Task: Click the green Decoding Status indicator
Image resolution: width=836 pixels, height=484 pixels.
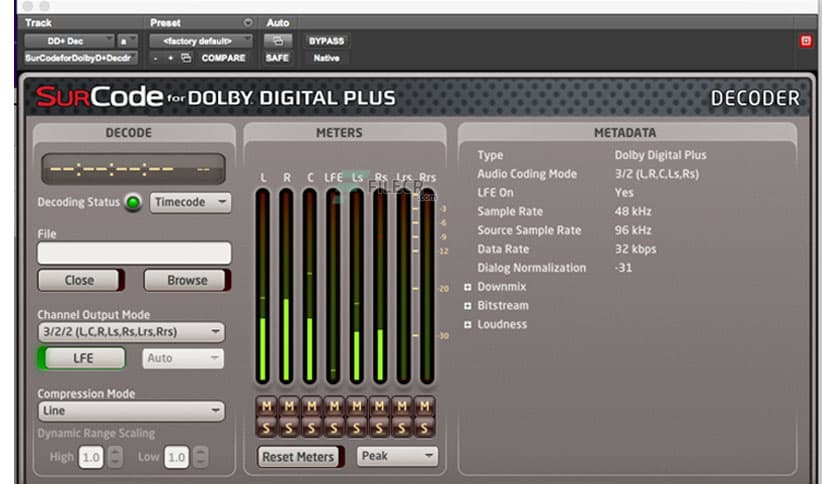Action: [x=133, y=203]
